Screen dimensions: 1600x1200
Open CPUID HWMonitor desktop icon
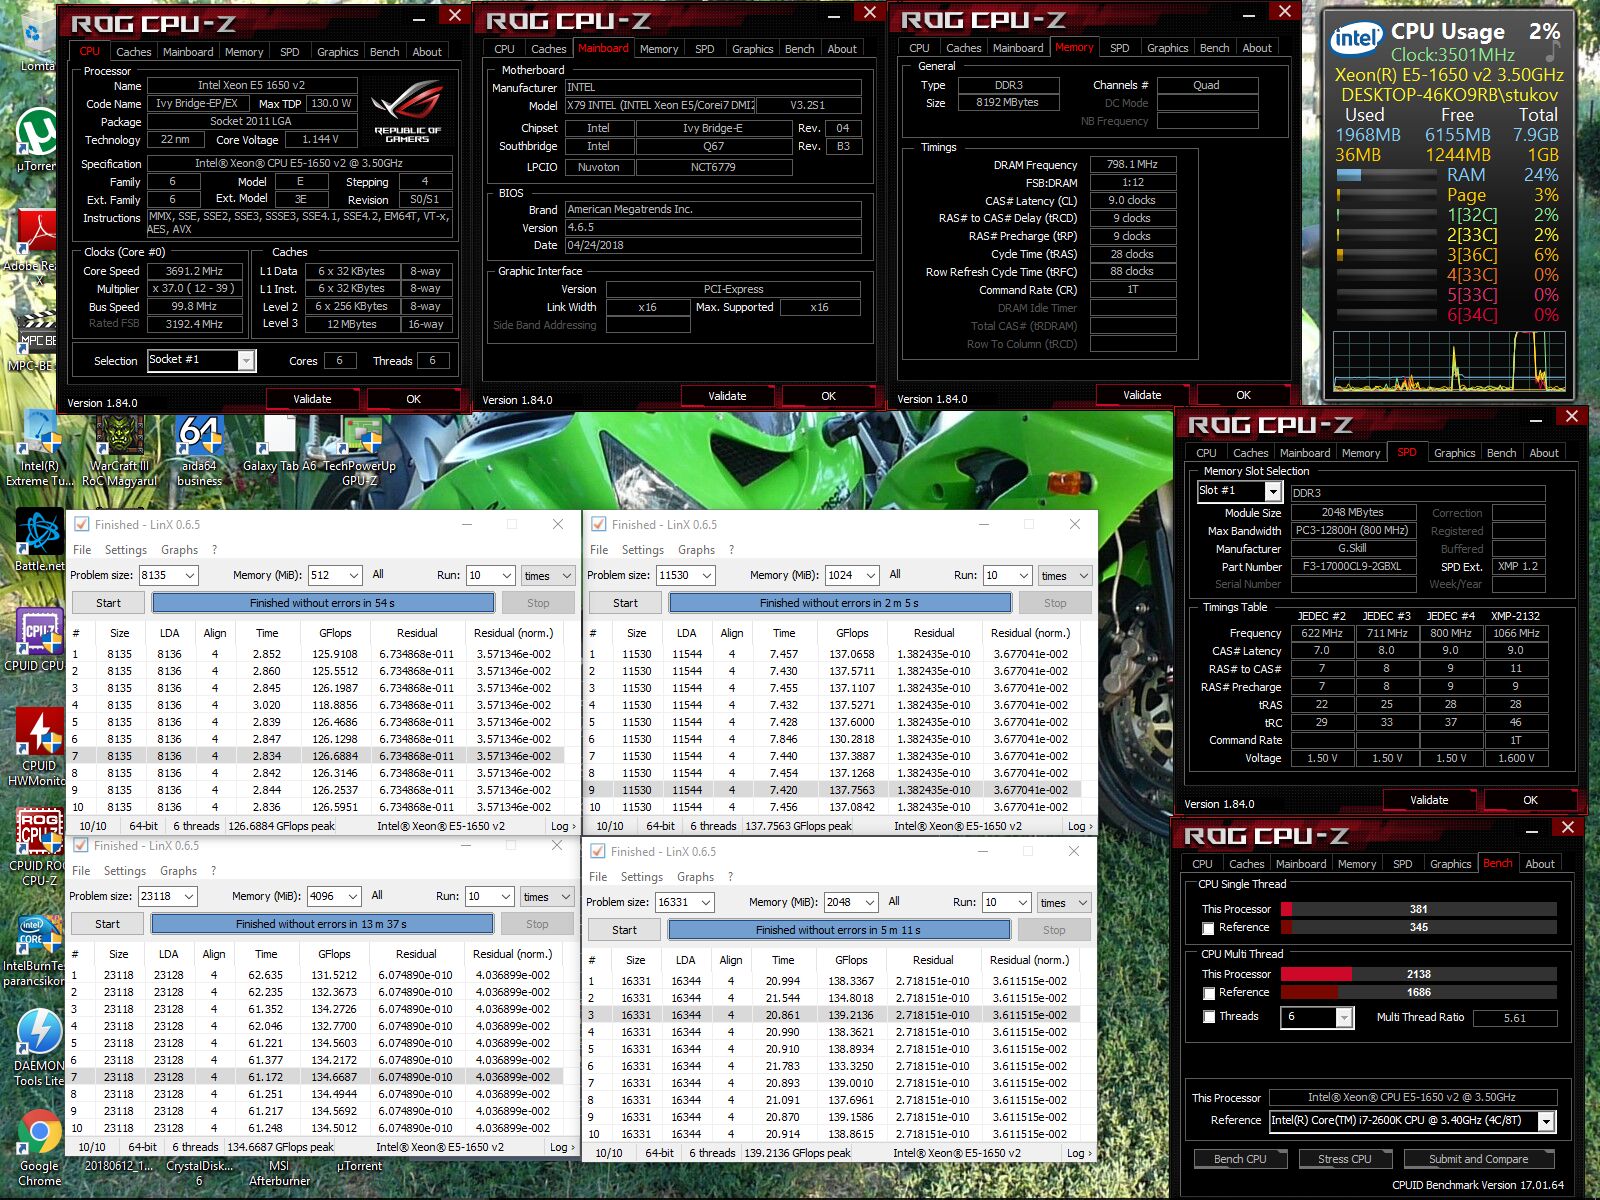point(37,747)
